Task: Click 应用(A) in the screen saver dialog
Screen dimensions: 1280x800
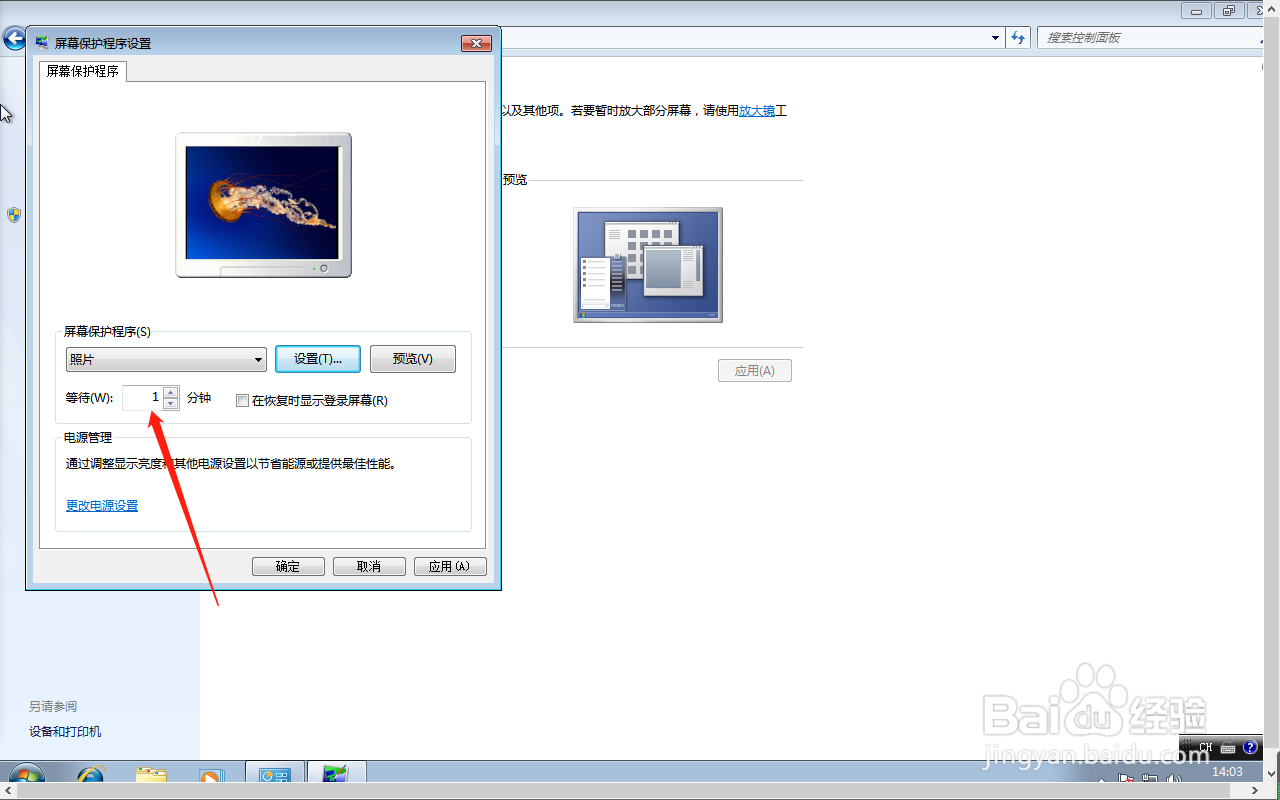Action: click(450, 566)
